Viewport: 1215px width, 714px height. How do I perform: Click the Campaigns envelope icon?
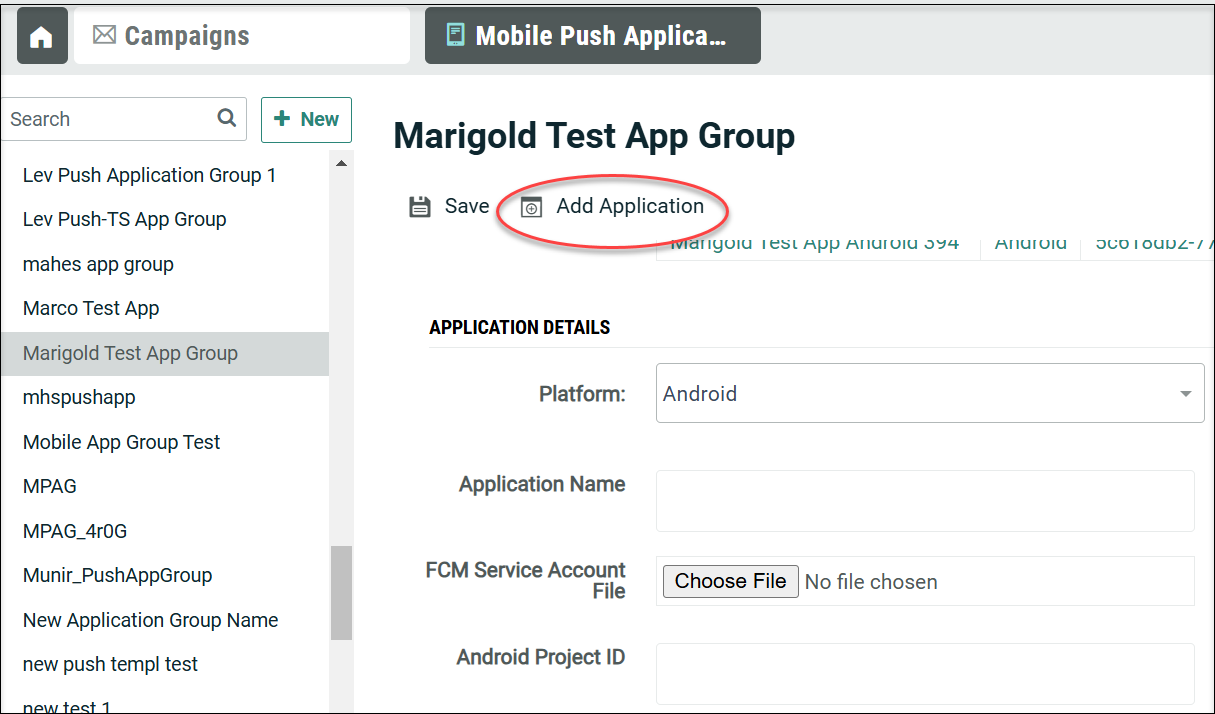(104, 36)
